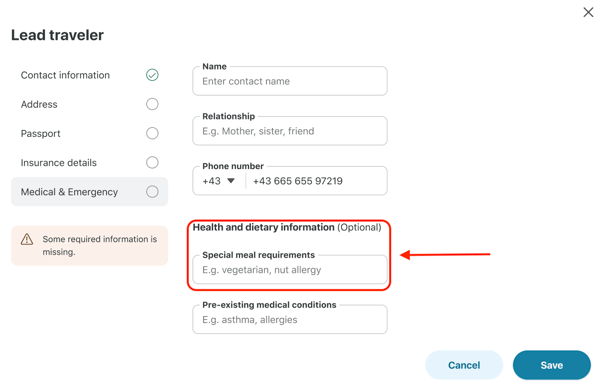600x389 pixels.
Task: Focus the Pre-existing medical conditions field
Action: [x=290, y=319]
